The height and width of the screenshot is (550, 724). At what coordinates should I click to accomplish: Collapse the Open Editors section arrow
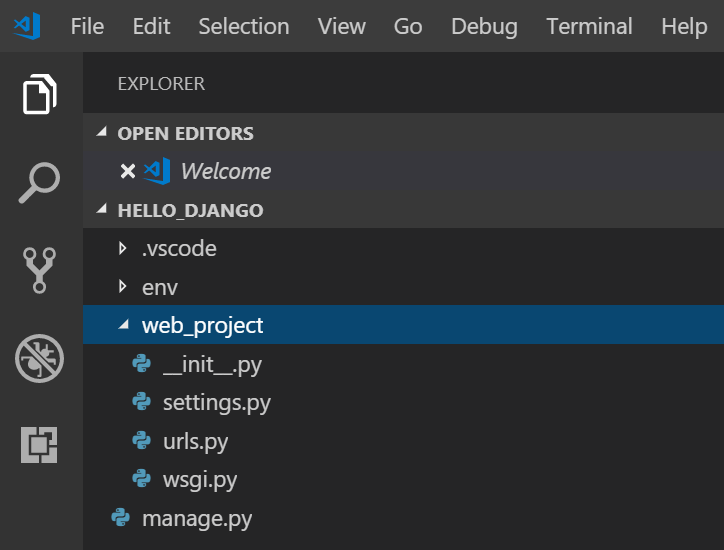click(102, 133)
